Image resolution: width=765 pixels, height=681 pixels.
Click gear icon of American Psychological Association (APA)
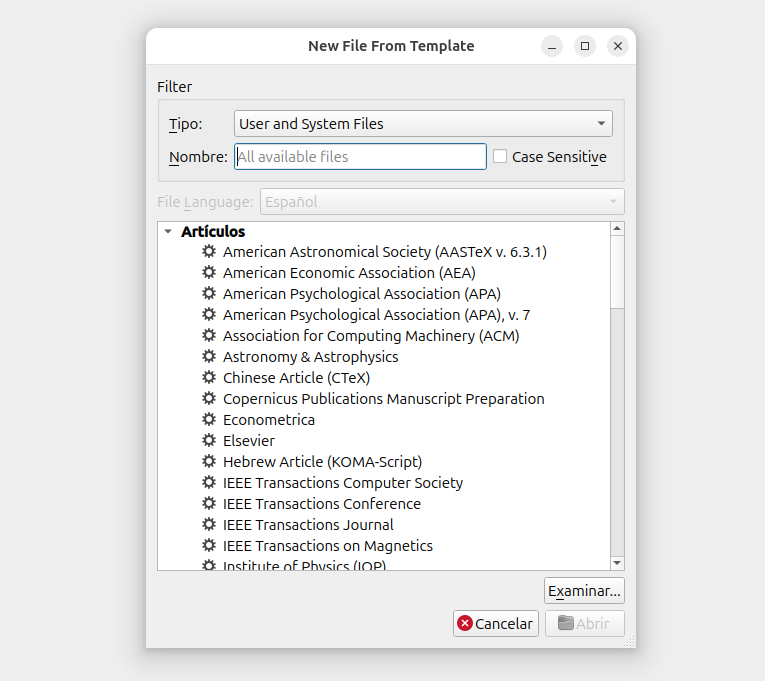pyautogui.click(x=209, y=294)
